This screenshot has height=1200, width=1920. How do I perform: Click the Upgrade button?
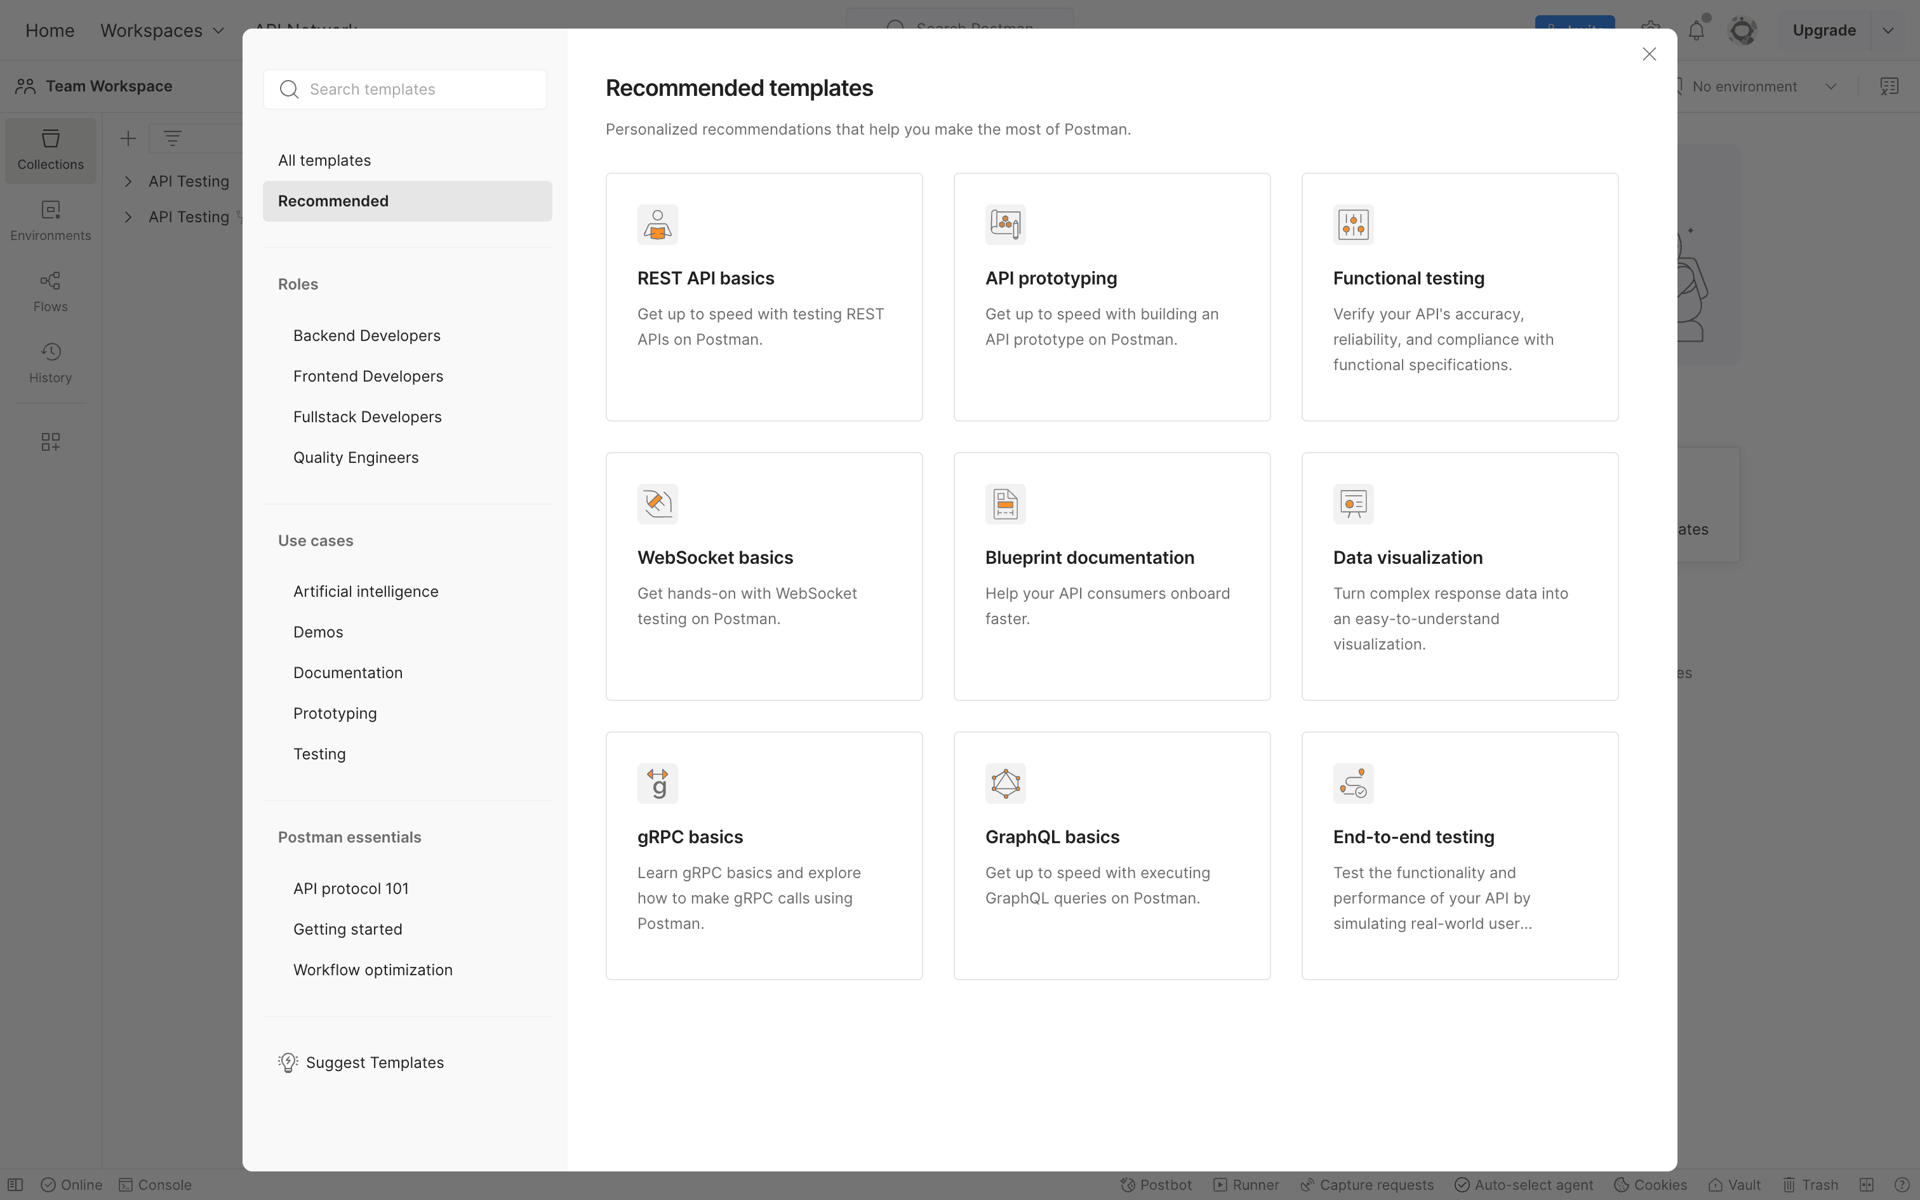click(1824, 30)
